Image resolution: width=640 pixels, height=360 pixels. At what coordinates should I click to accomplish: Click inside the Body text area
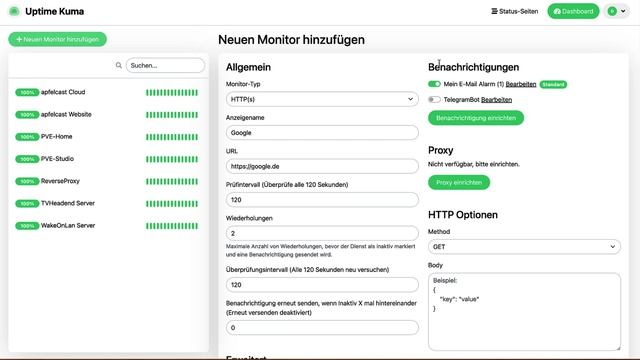click(524, 312)
